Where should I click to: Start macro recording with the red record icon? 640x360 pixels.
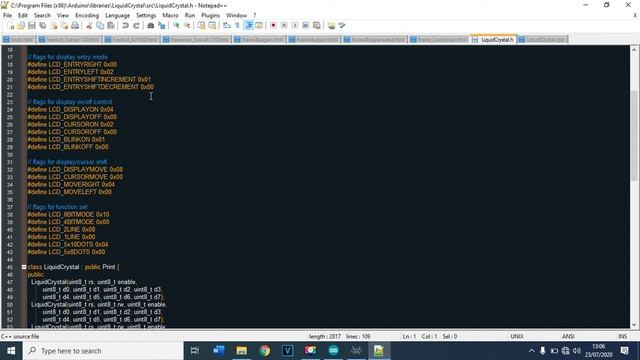[273, 25]
